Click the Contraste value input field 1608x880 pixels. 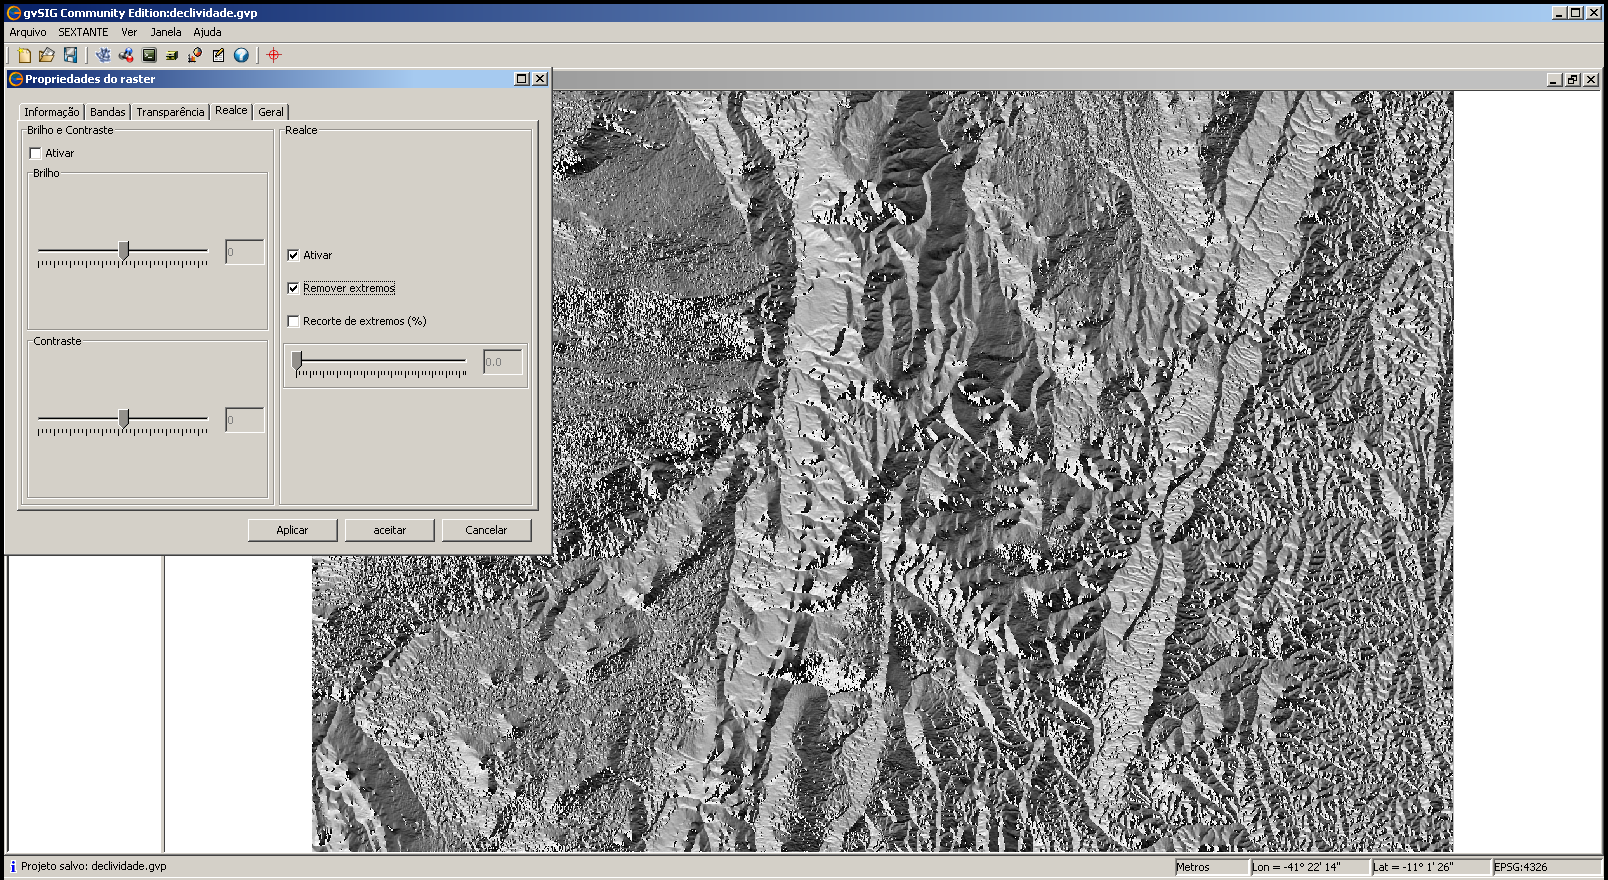pos(244,420)
